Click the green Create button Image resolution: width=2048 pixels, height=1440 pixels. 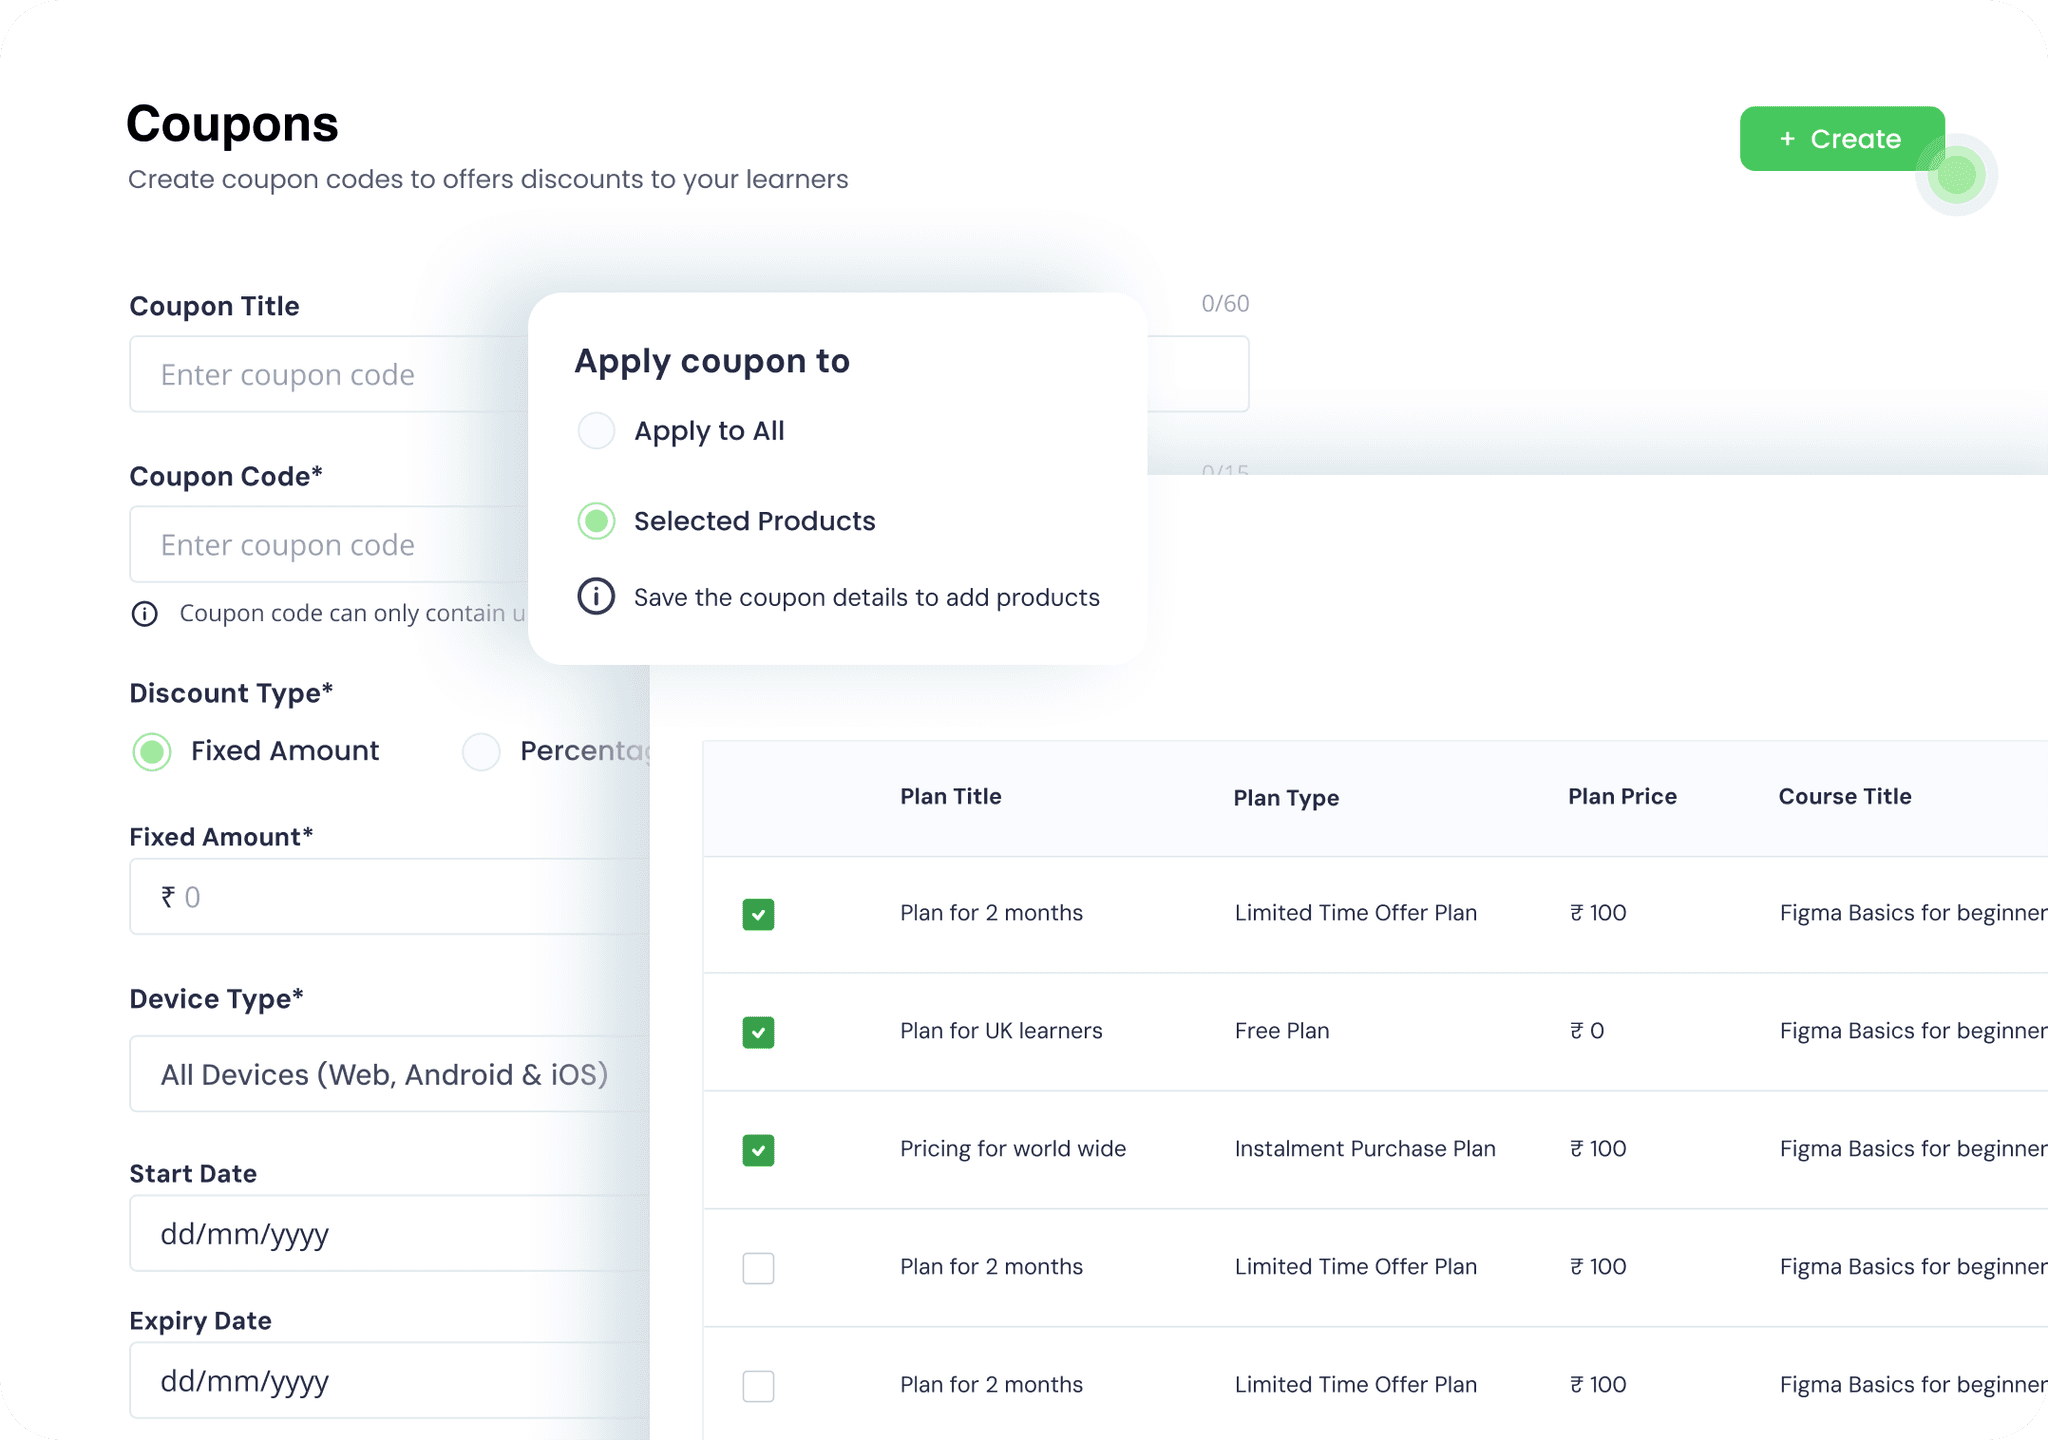click(1842, 139)
